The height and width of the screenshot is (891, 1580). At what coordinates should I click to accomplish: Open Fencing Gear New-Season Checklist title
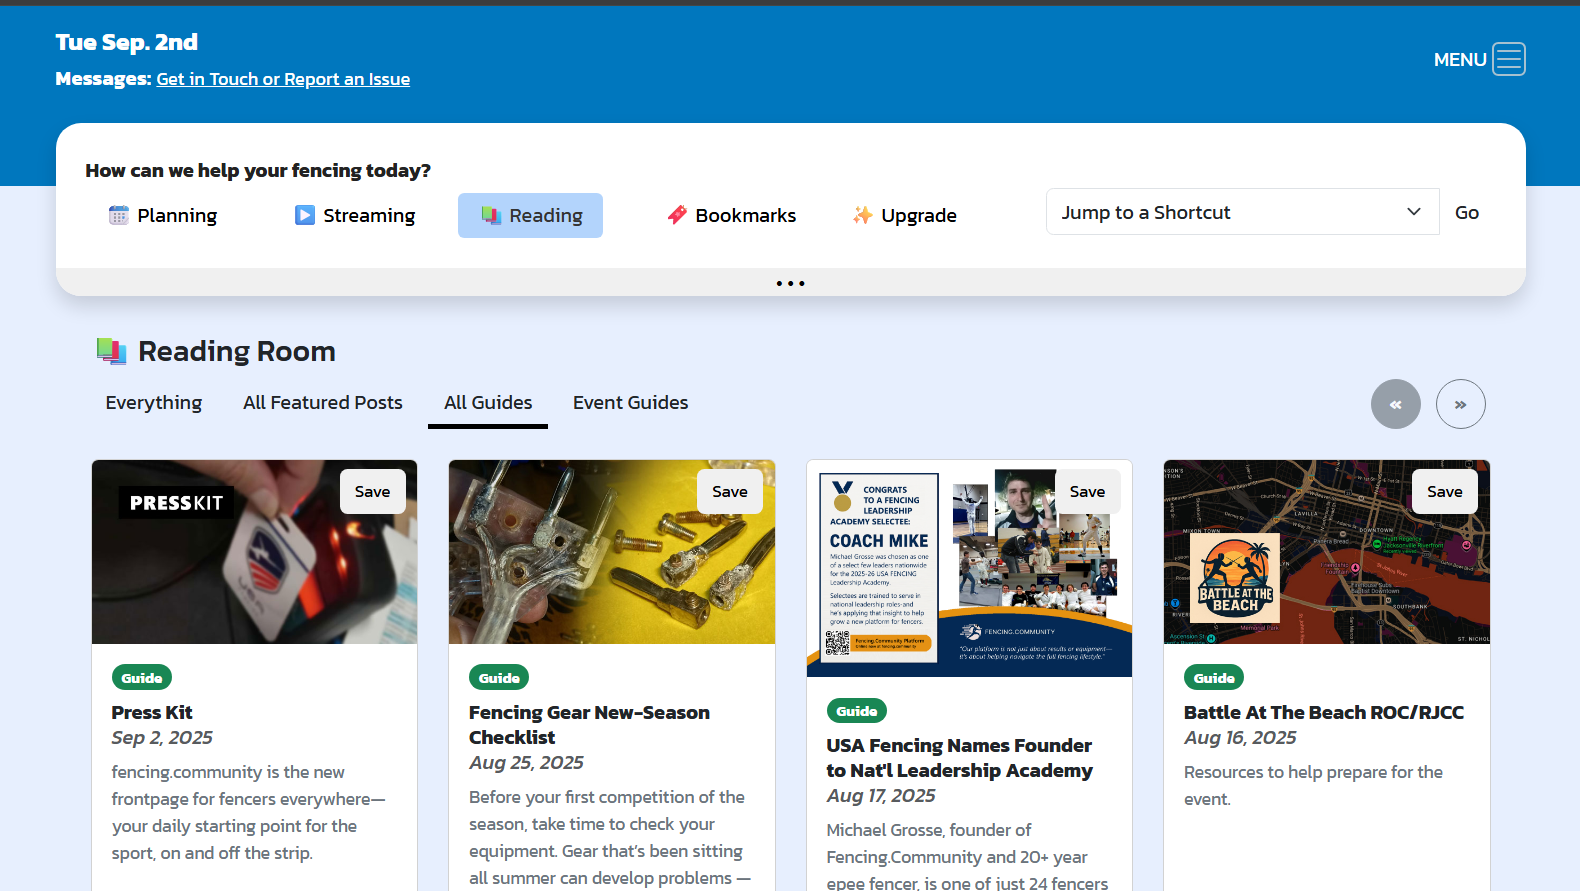tap(590, 724)
